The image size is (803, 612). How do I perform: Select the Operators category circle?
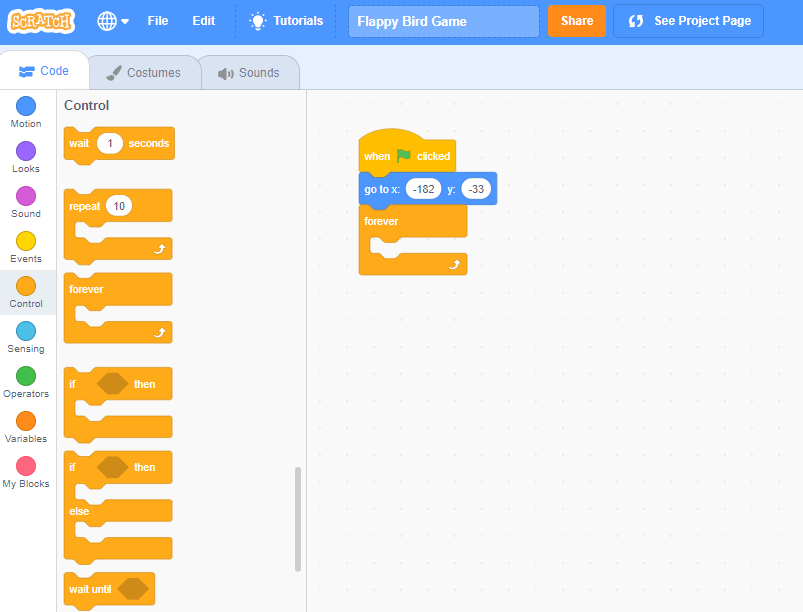click(x=26, y=376)
